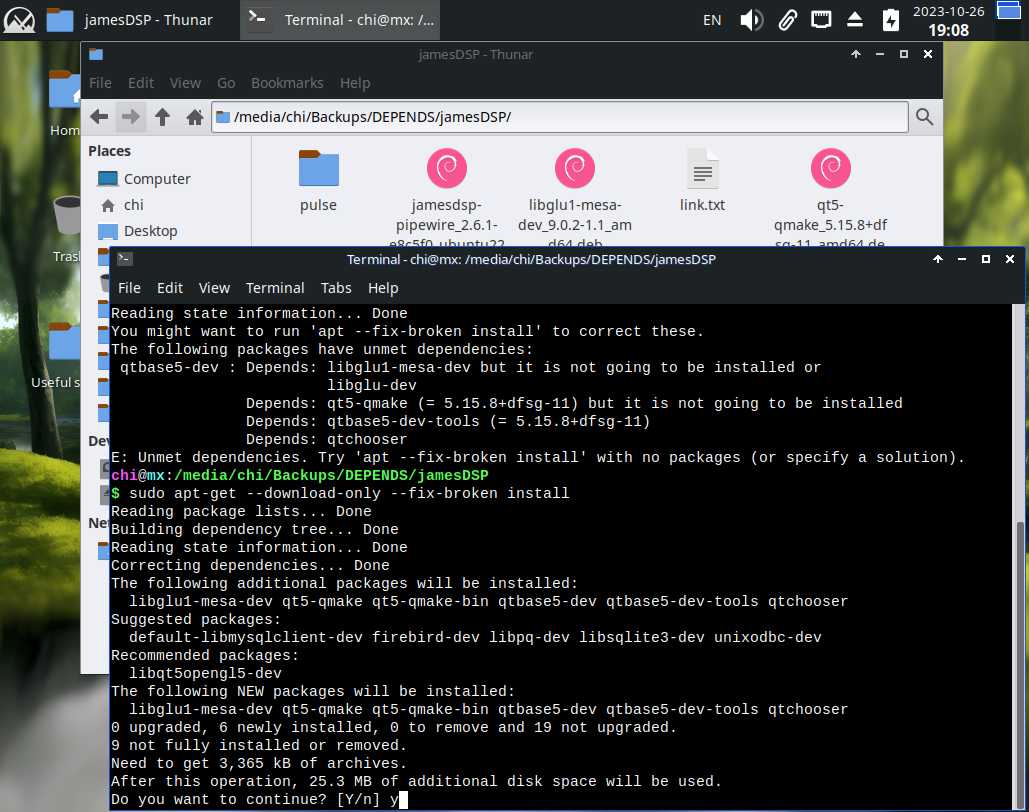1029x812 pixels.
Task: Go to parent folder in Thunar
Action: point(162,117)
